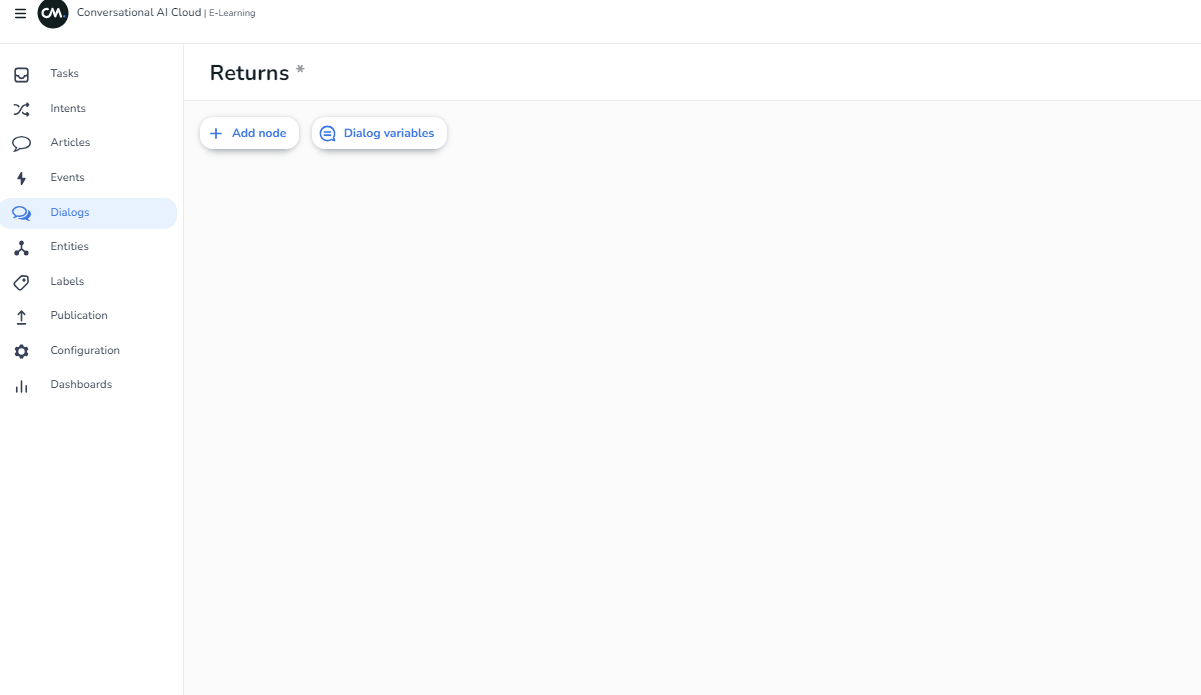1201x695 pixels.
Task: Click the Events lightning bolt icon
Action: point(21,177)
